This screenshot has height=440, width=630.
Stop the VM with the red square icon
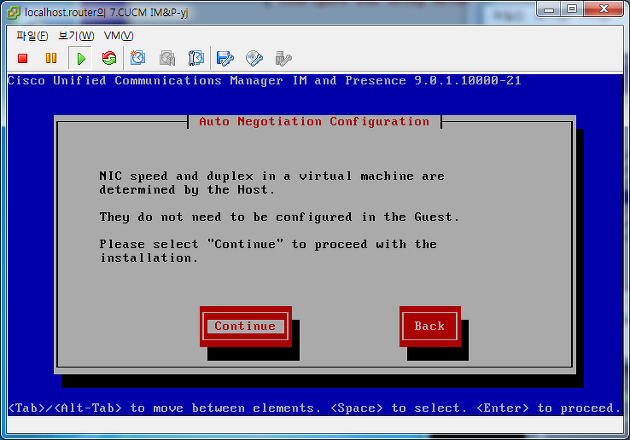[x=22, y=59]
